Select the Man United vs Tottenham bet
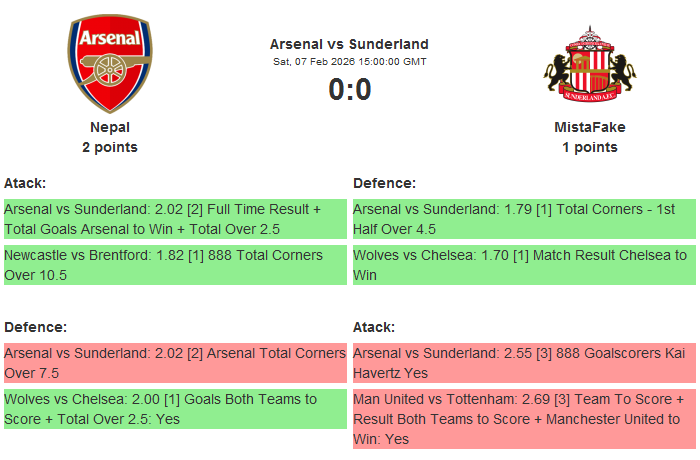700x460 pixels. tap(523, 419)
